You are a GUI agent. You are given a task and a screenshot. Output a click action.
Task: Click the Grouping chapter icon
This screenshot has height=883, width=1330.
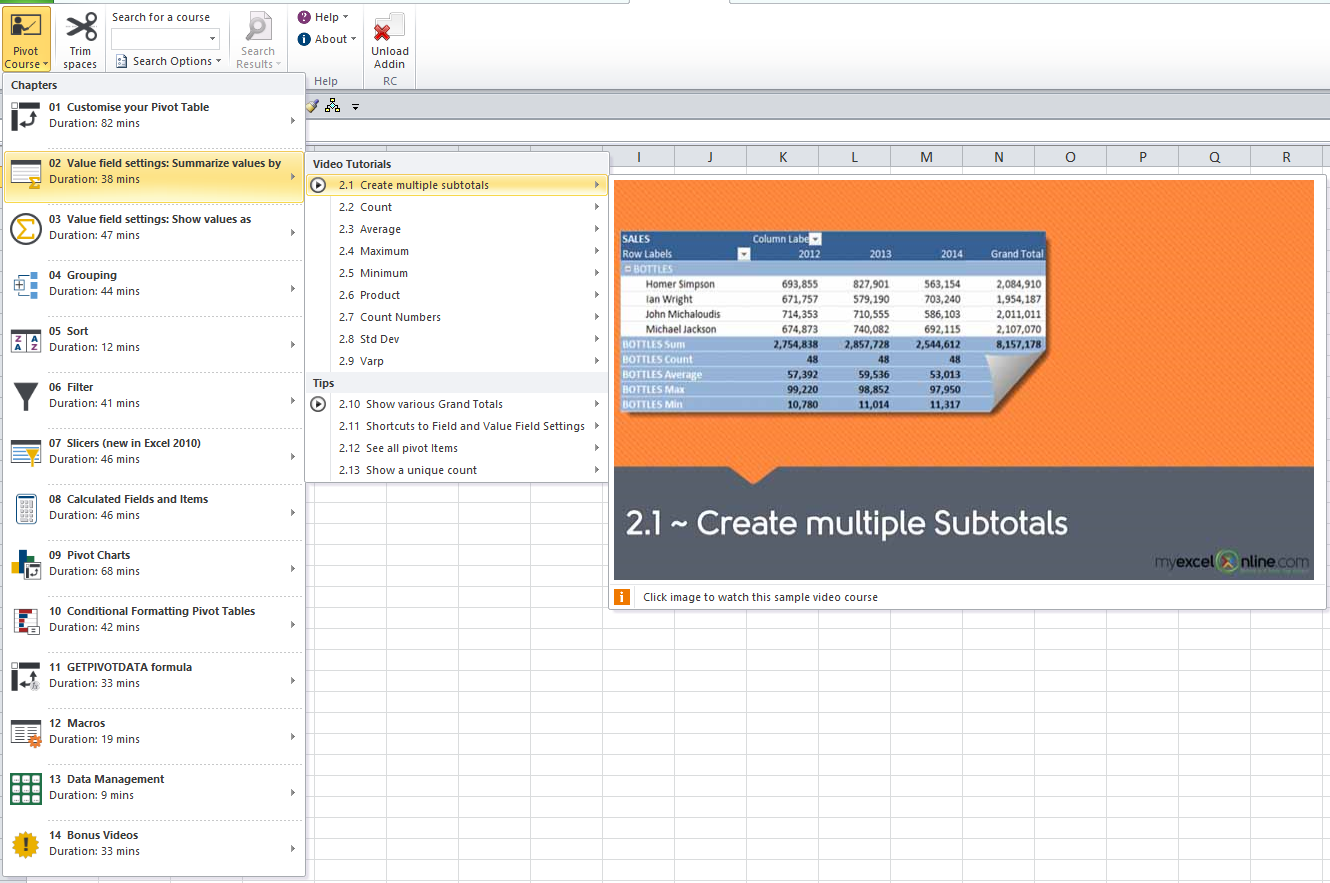(x=26, y=284)
